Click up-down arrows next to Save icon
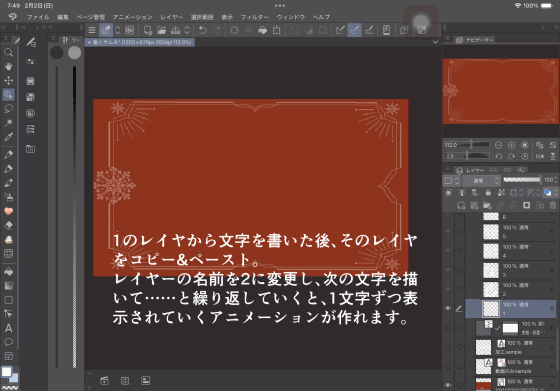 [x=187, y=30]
